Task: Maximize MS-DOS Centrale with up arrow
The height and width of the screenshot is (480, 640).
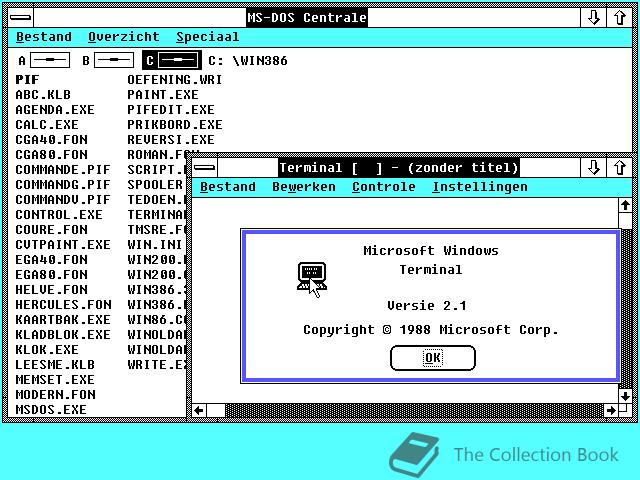Action: point(620,18)
